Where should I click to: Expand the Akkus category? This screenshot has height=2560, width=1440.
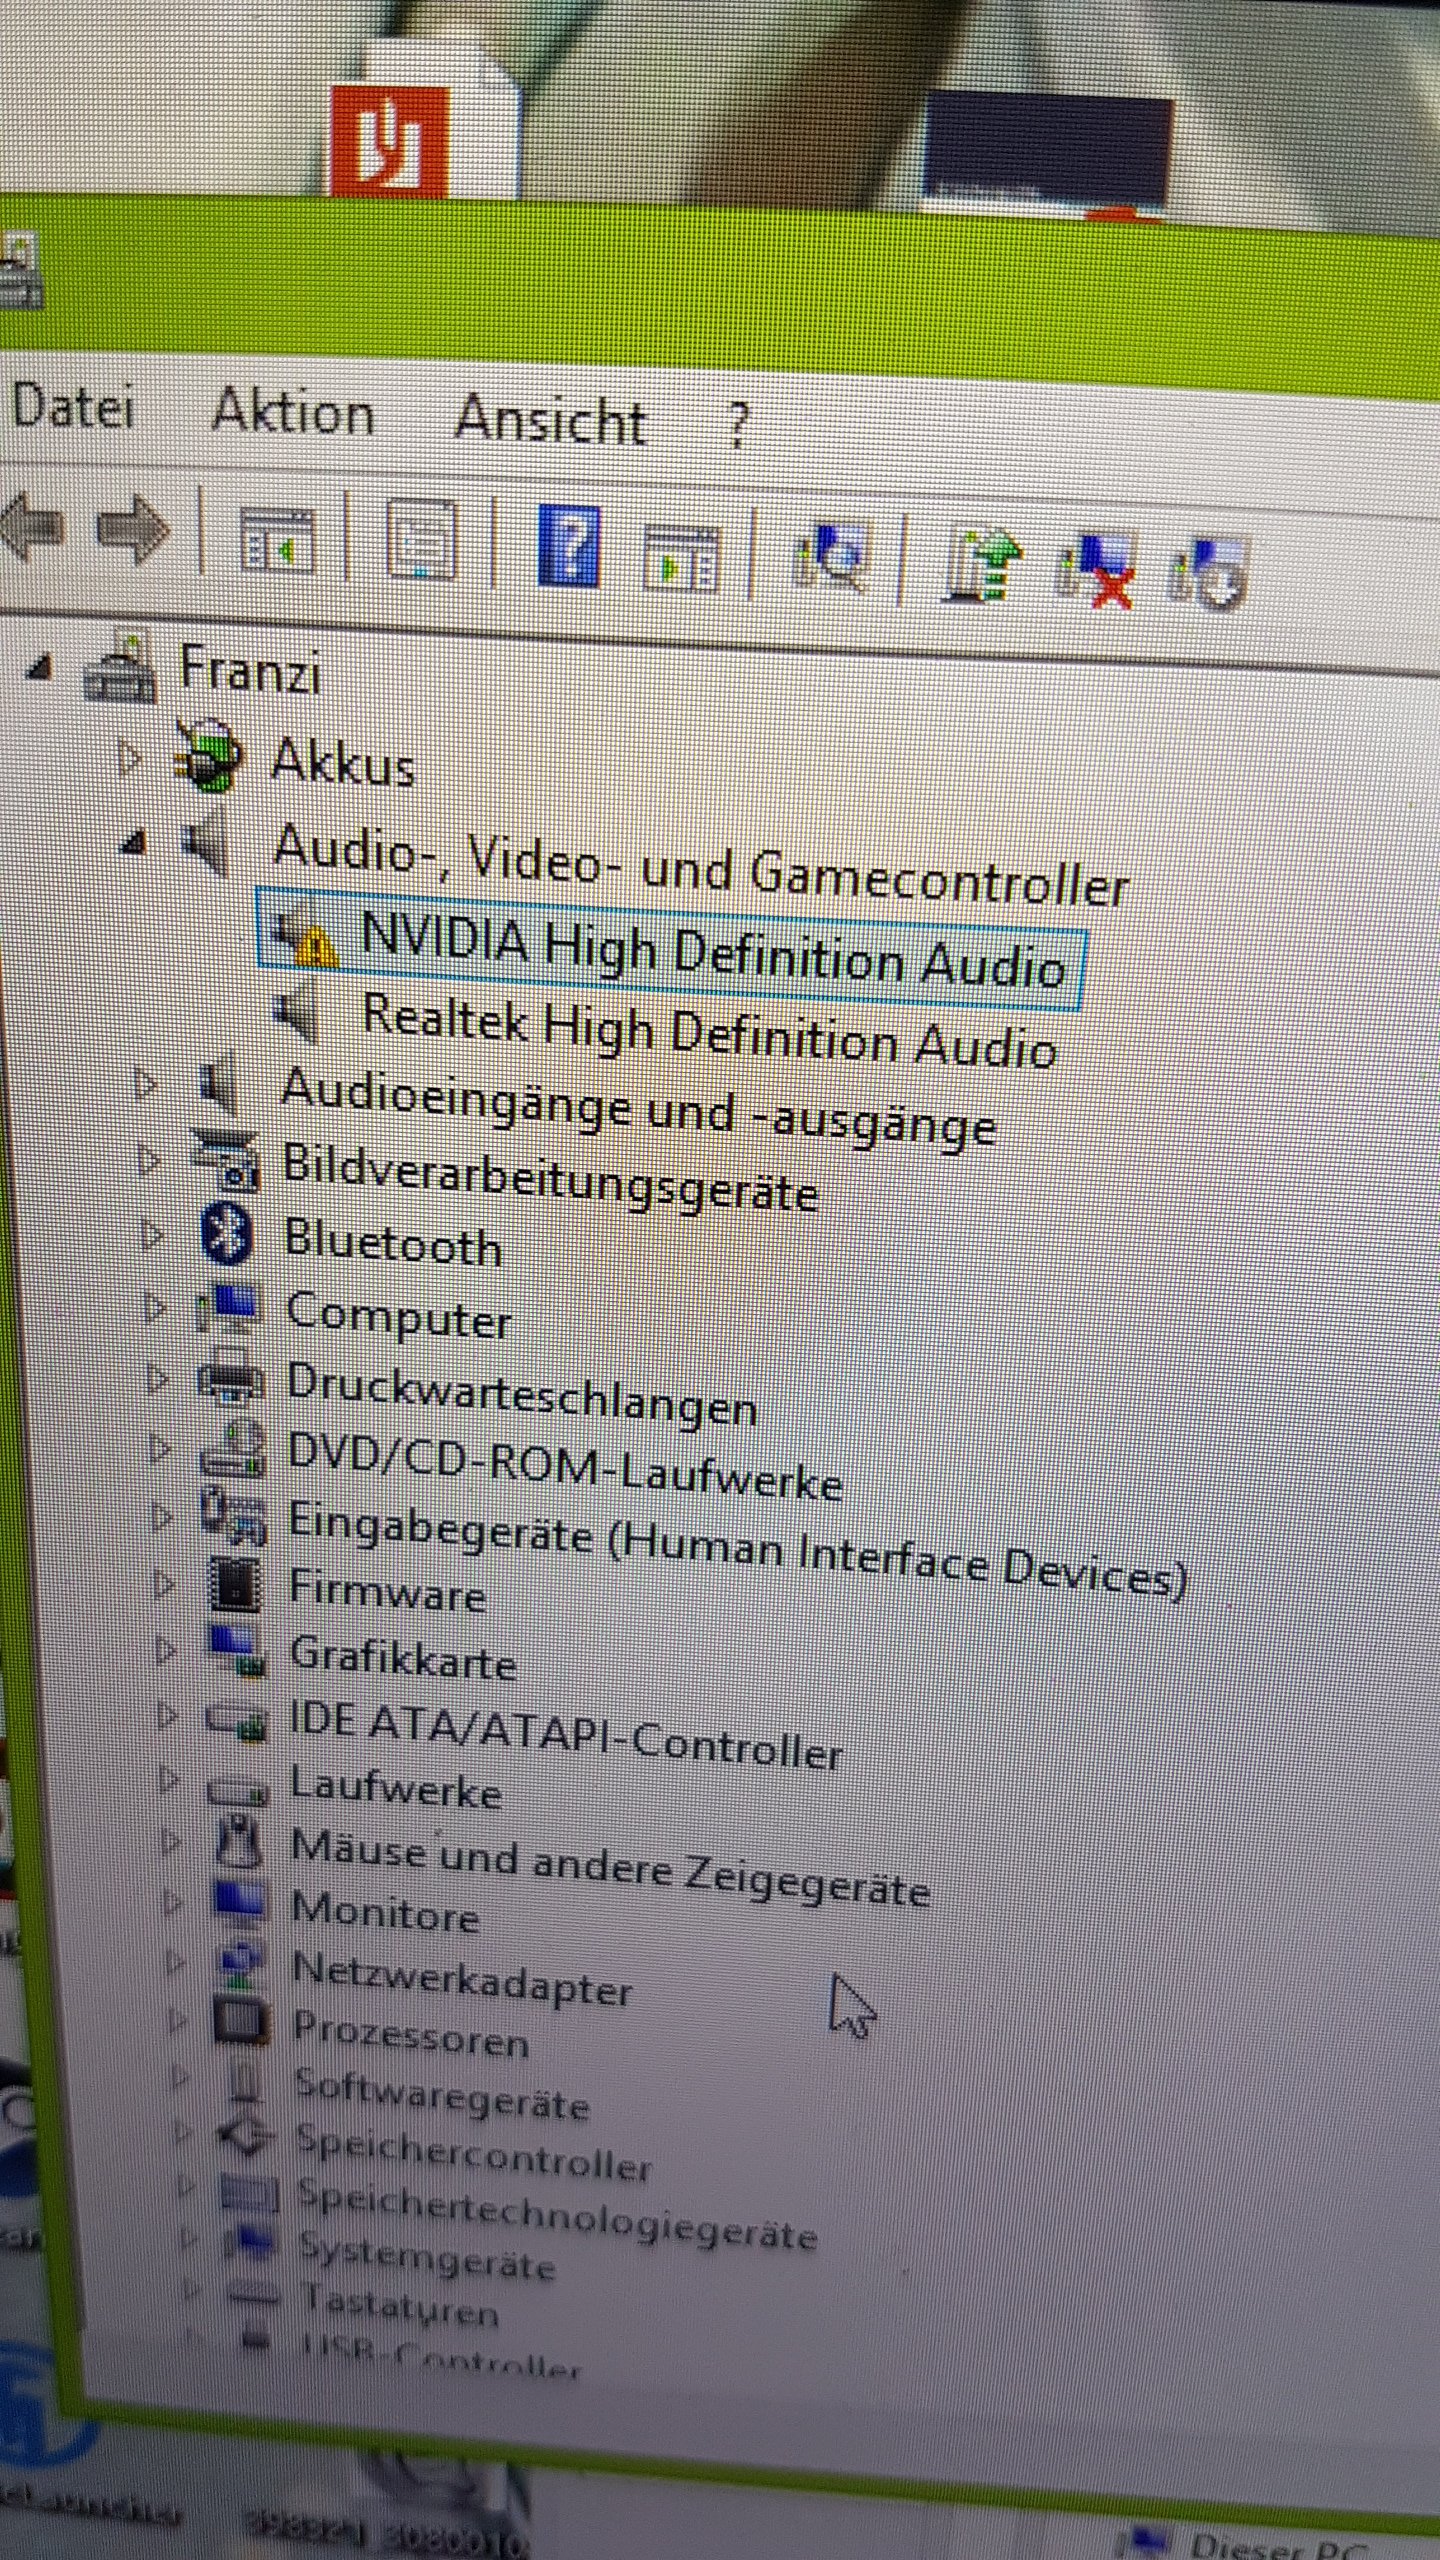(x=128, y=757)
